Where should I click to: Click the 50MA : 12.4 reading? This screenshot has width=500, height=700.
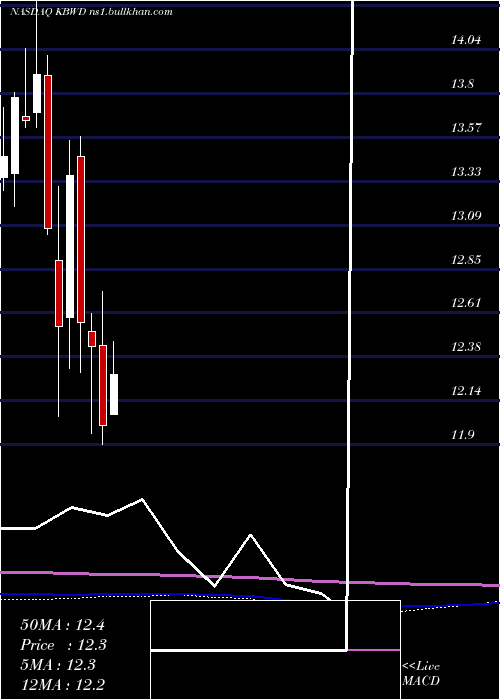(62, 625)
